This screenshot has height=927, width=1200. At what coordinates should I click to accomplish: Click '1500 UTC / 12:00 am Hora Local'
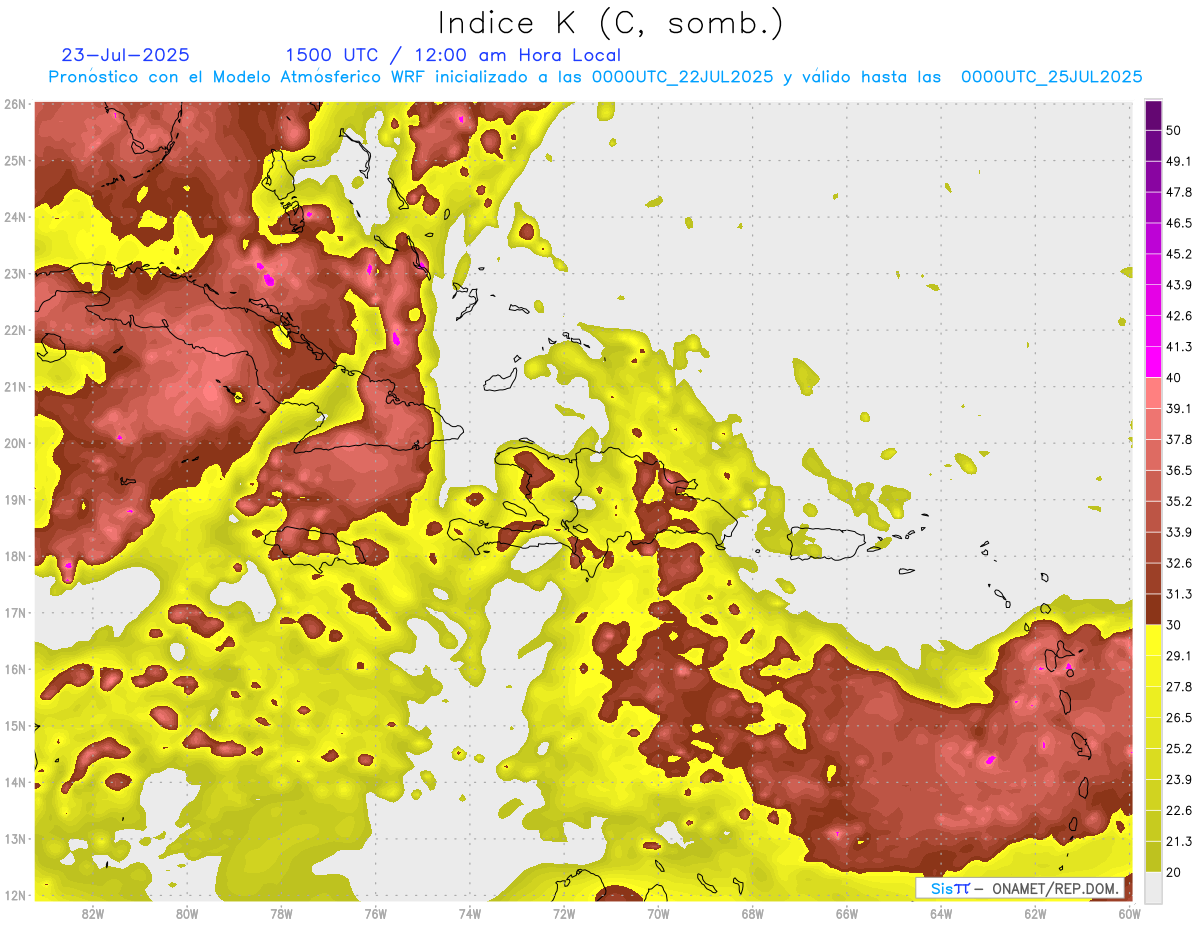(x=453, y=56)
